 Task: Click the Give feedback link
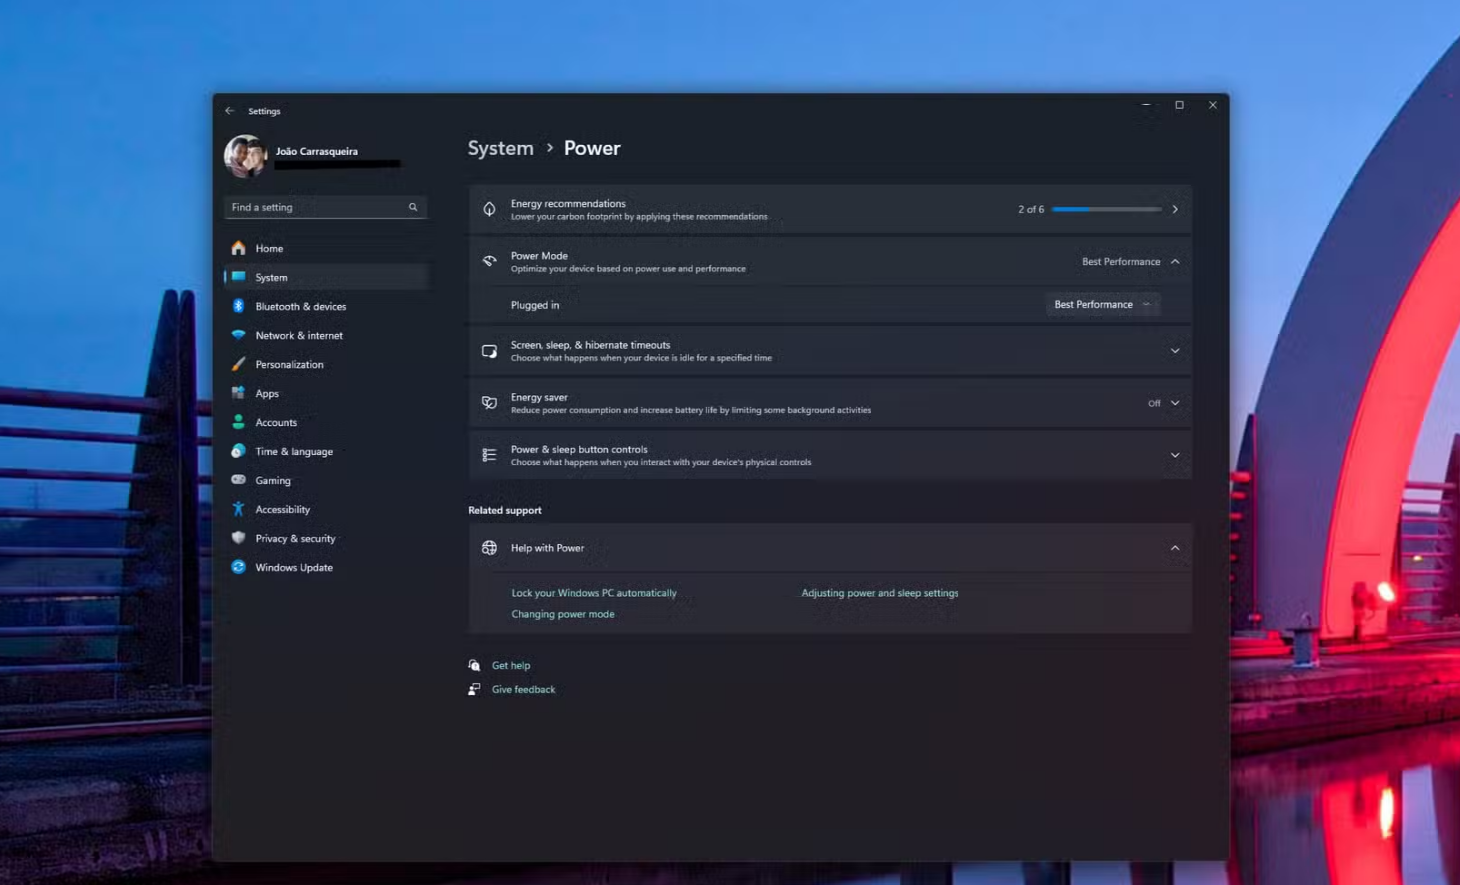click(523, 689)
